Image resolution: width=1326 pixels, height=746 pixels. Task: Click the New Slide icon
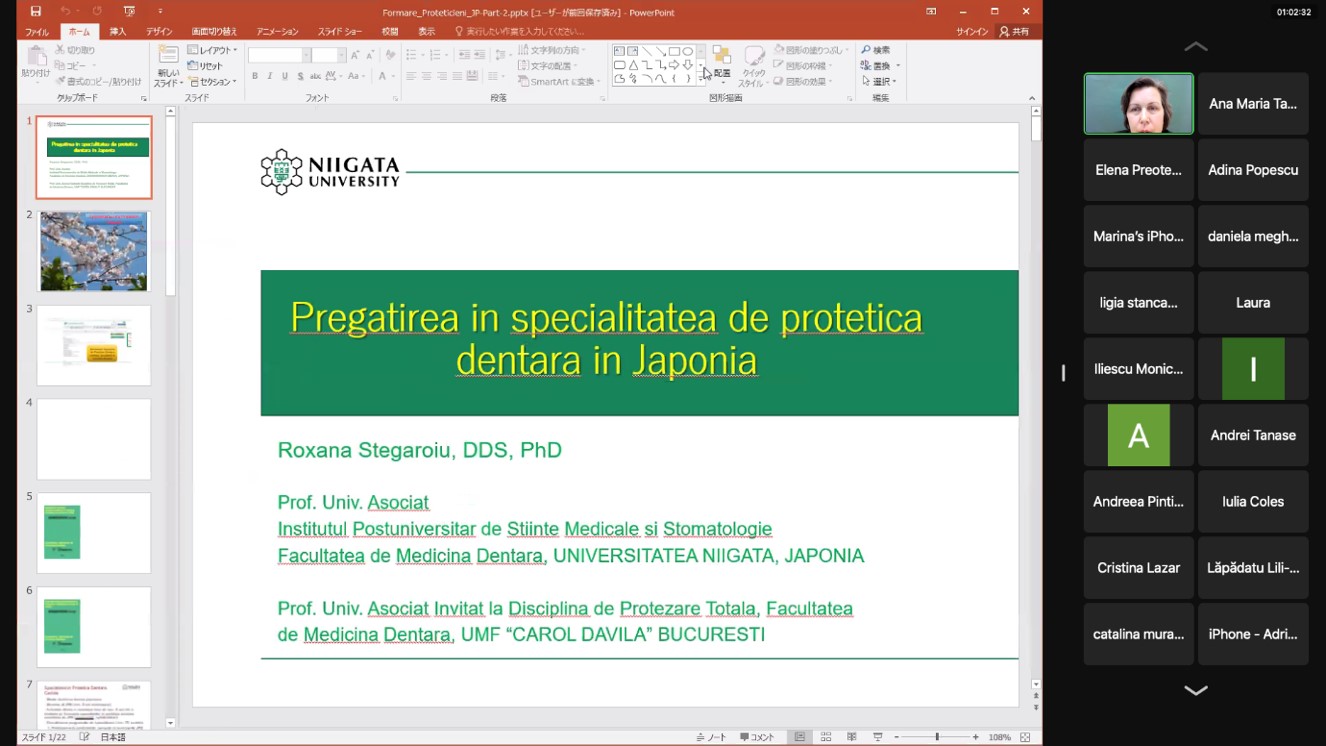[x=168, y=58]
